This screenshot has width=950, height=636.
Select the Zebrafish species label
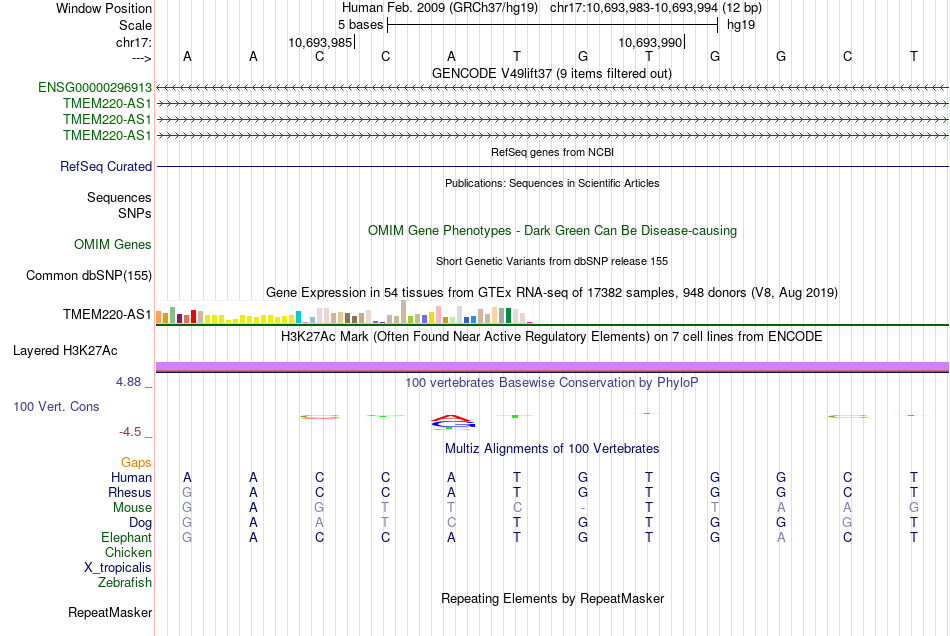(125, 582)
